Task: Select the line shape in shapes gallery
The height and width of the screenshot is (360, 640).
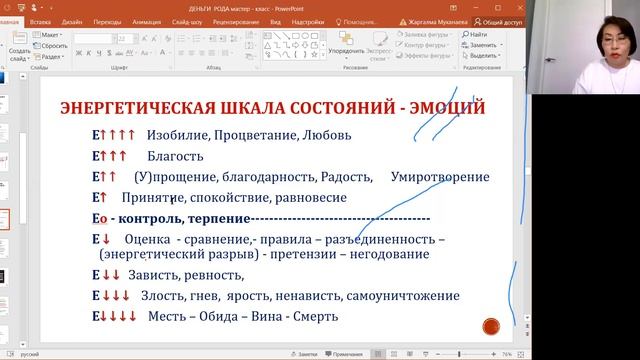Action: 277,36
